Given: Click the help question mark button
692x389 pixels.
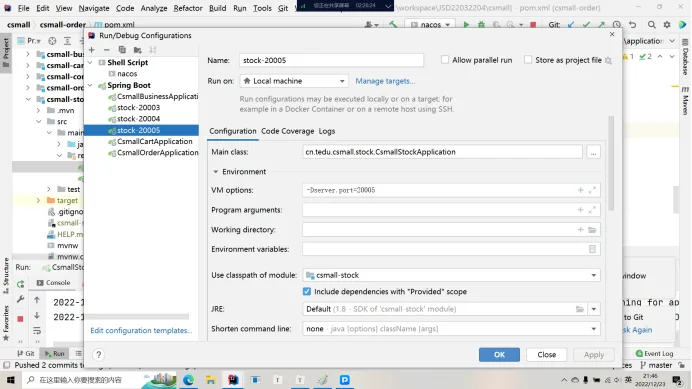Looking at the screenshot, I should (x=99, y=355).
